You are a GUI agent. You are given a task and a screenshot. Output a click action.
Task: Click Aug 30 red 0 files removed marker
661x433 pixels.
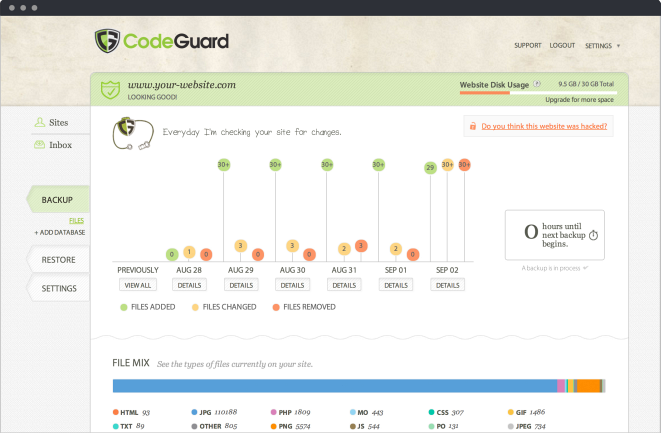click(309, 254)
